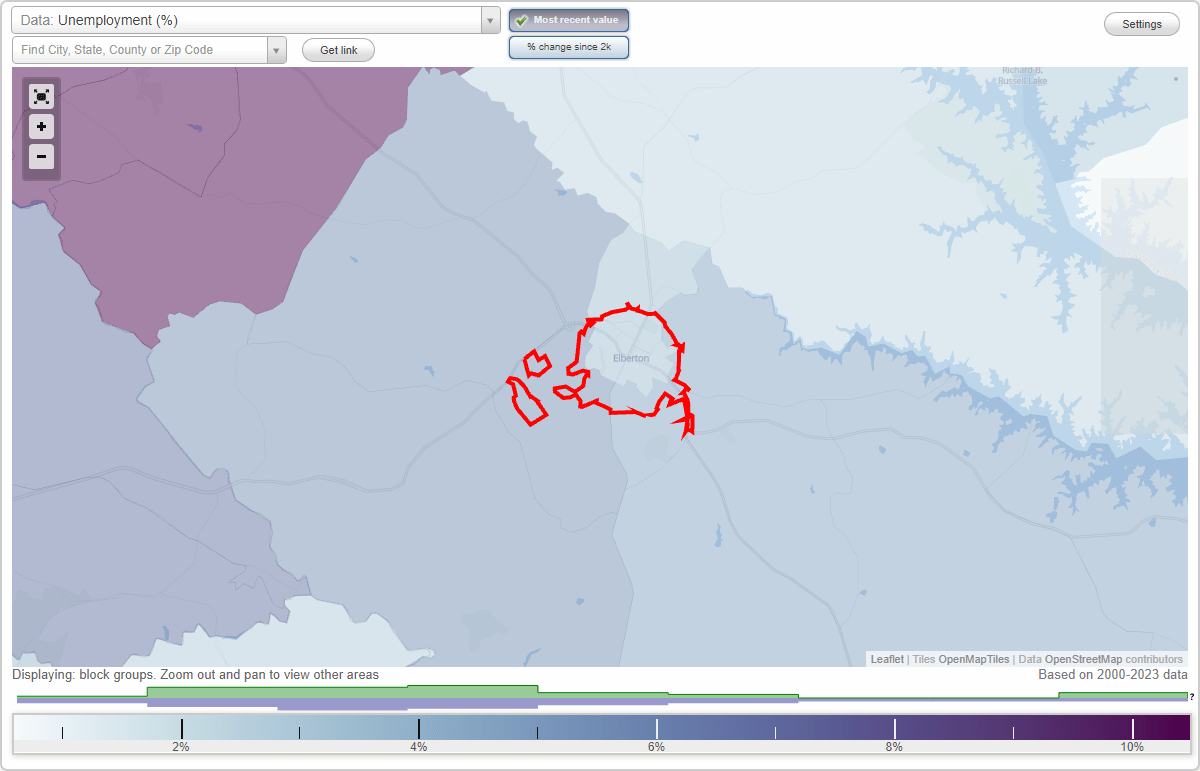The width and height of the screenshot is (1200, 771).
Task: Click the question mark beside the histogram
Action: pyautogui.click(x=1192, y=697)
